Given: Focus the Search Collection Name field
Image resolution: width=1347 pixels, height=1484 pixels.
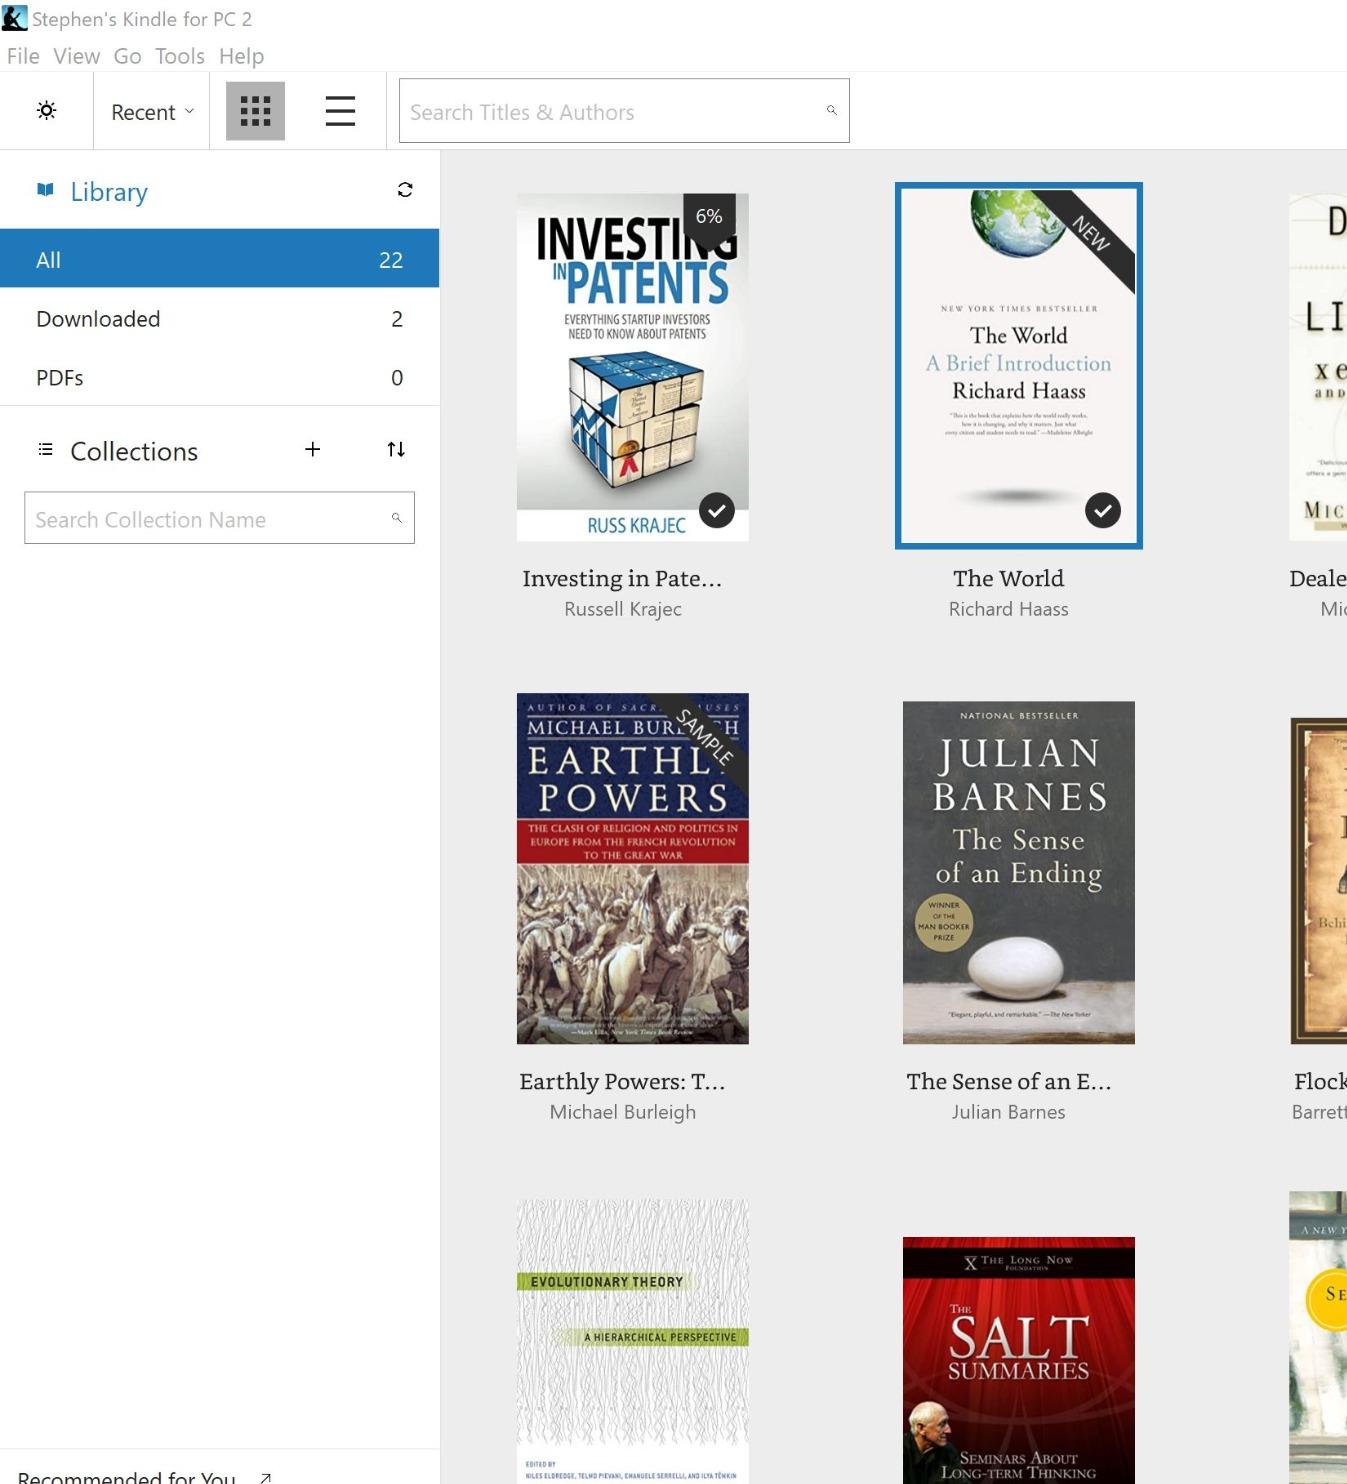Looking at the screenshot, I should [219, 518].
